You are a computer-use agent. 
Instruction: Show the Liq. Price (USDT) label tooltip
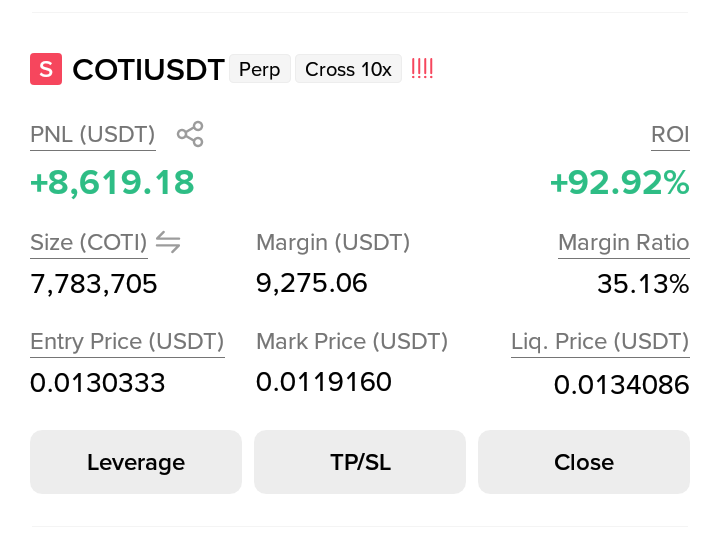(x=600, y=342)
